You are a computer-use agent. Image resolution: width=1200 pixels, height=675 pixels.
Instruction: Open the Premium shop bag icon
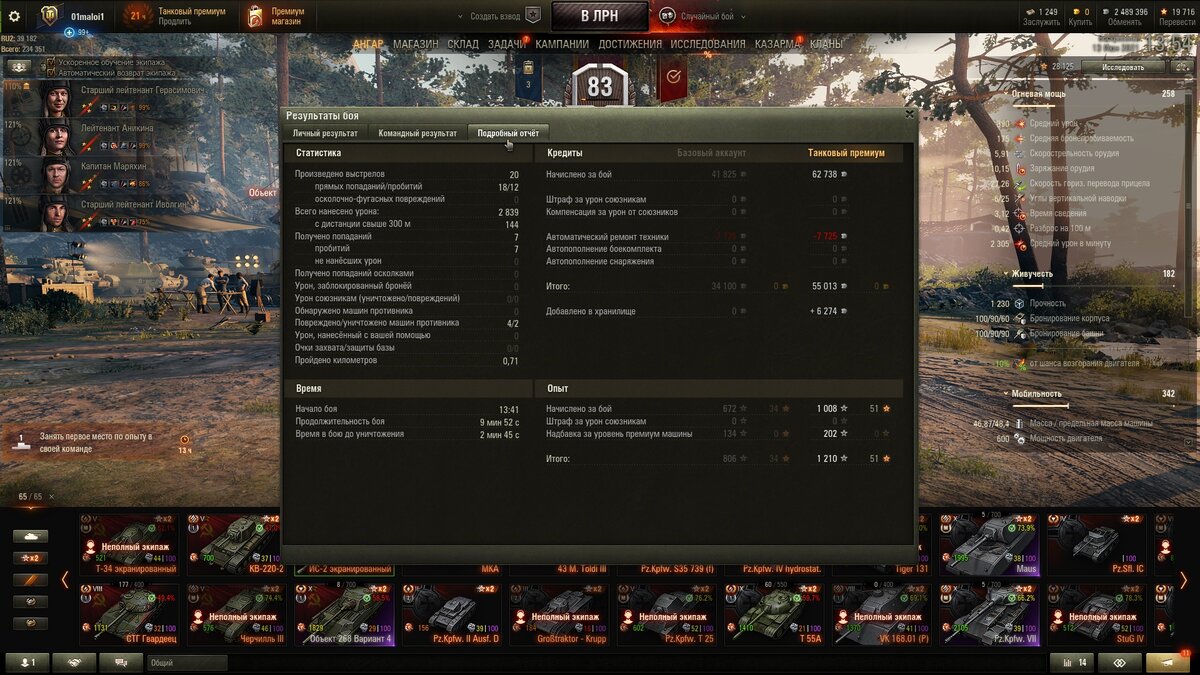(x=254, y=16)
